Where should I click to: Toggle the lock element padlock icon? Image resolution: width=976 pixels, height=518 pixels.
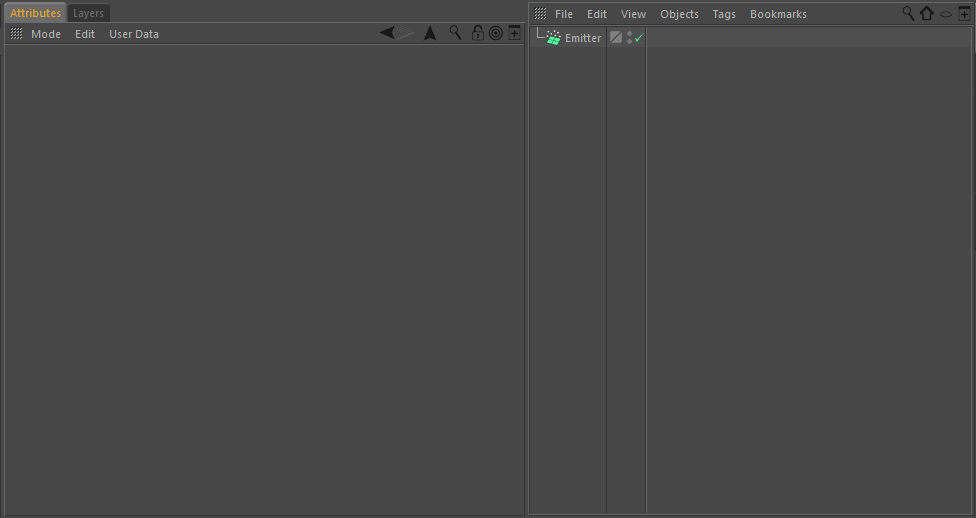point(478,33)
